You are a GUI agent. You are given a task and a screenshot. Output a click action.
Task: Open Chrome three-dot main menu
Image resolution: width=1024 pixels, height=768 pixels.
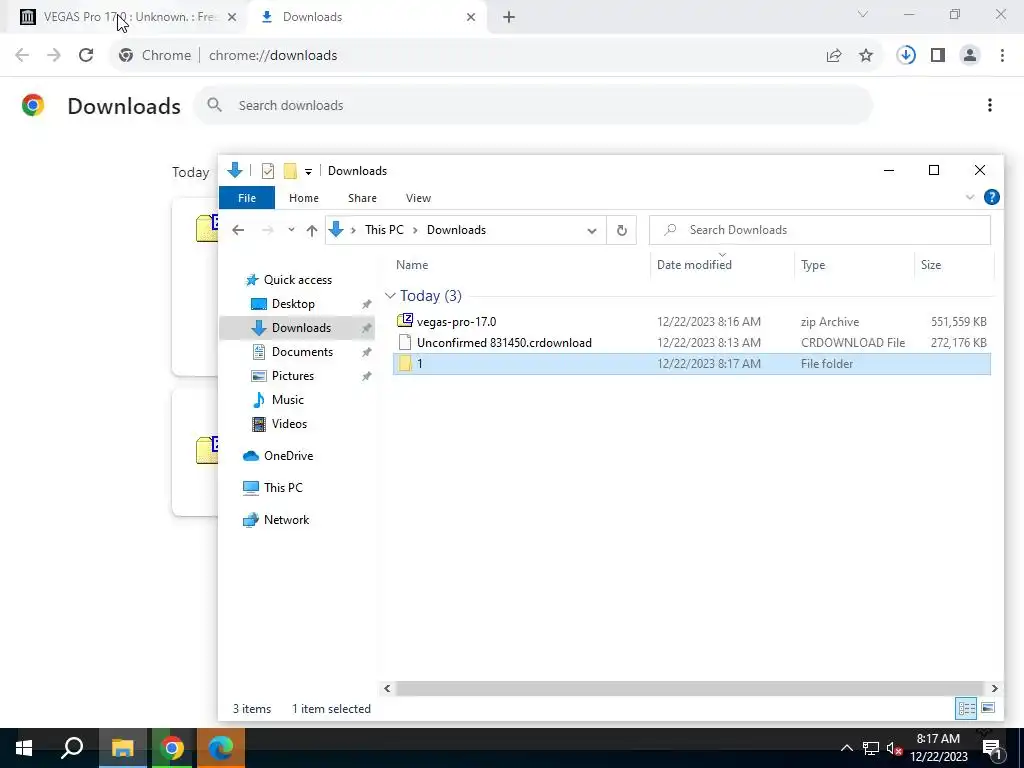tap(1002, 56)
